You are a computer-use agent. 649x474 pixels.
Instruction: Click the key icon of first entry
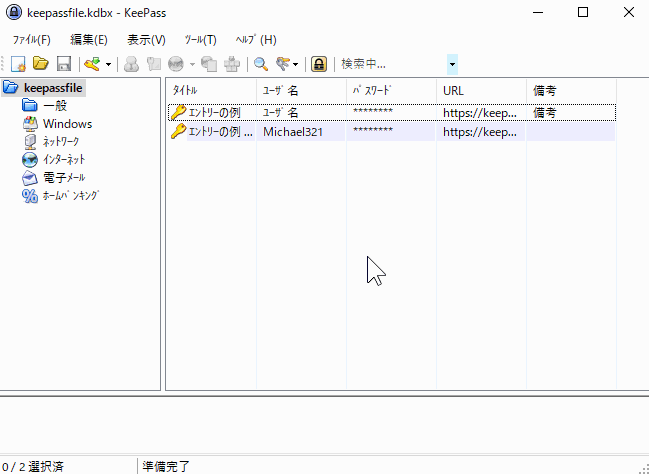click(178, 113)
